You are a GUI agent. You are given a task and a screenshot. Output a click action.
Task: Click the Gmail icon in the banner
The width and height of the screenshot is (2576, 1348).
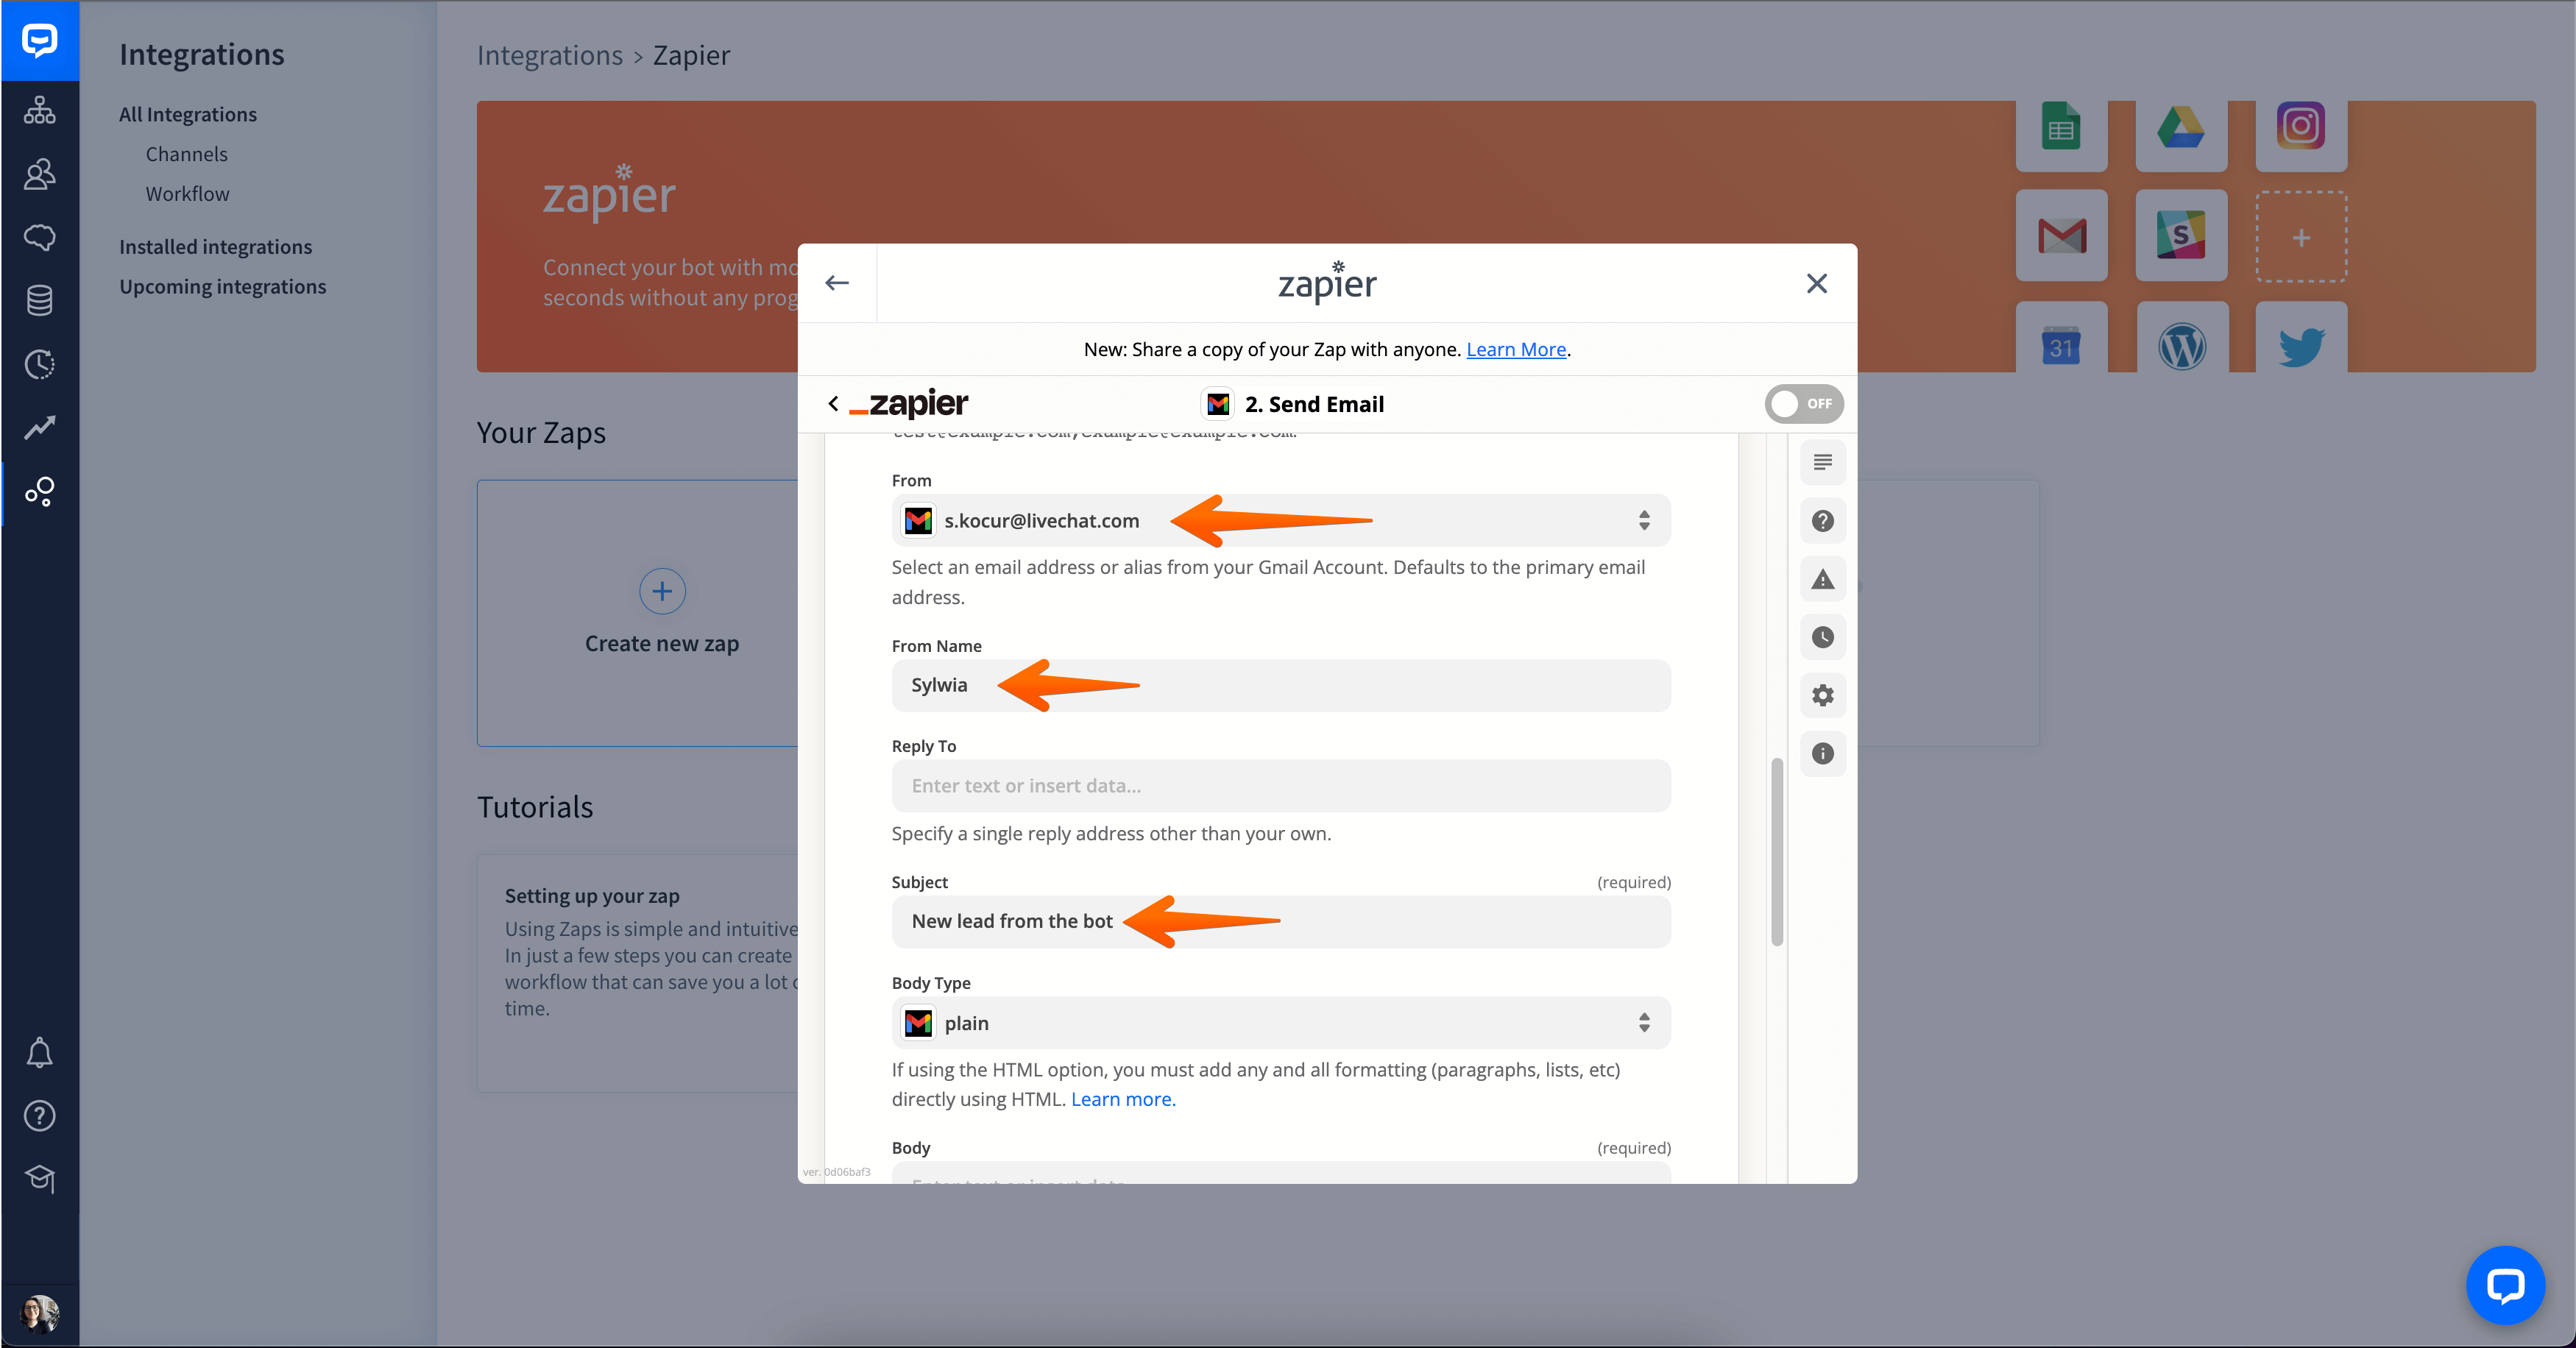click(2061, 236)
